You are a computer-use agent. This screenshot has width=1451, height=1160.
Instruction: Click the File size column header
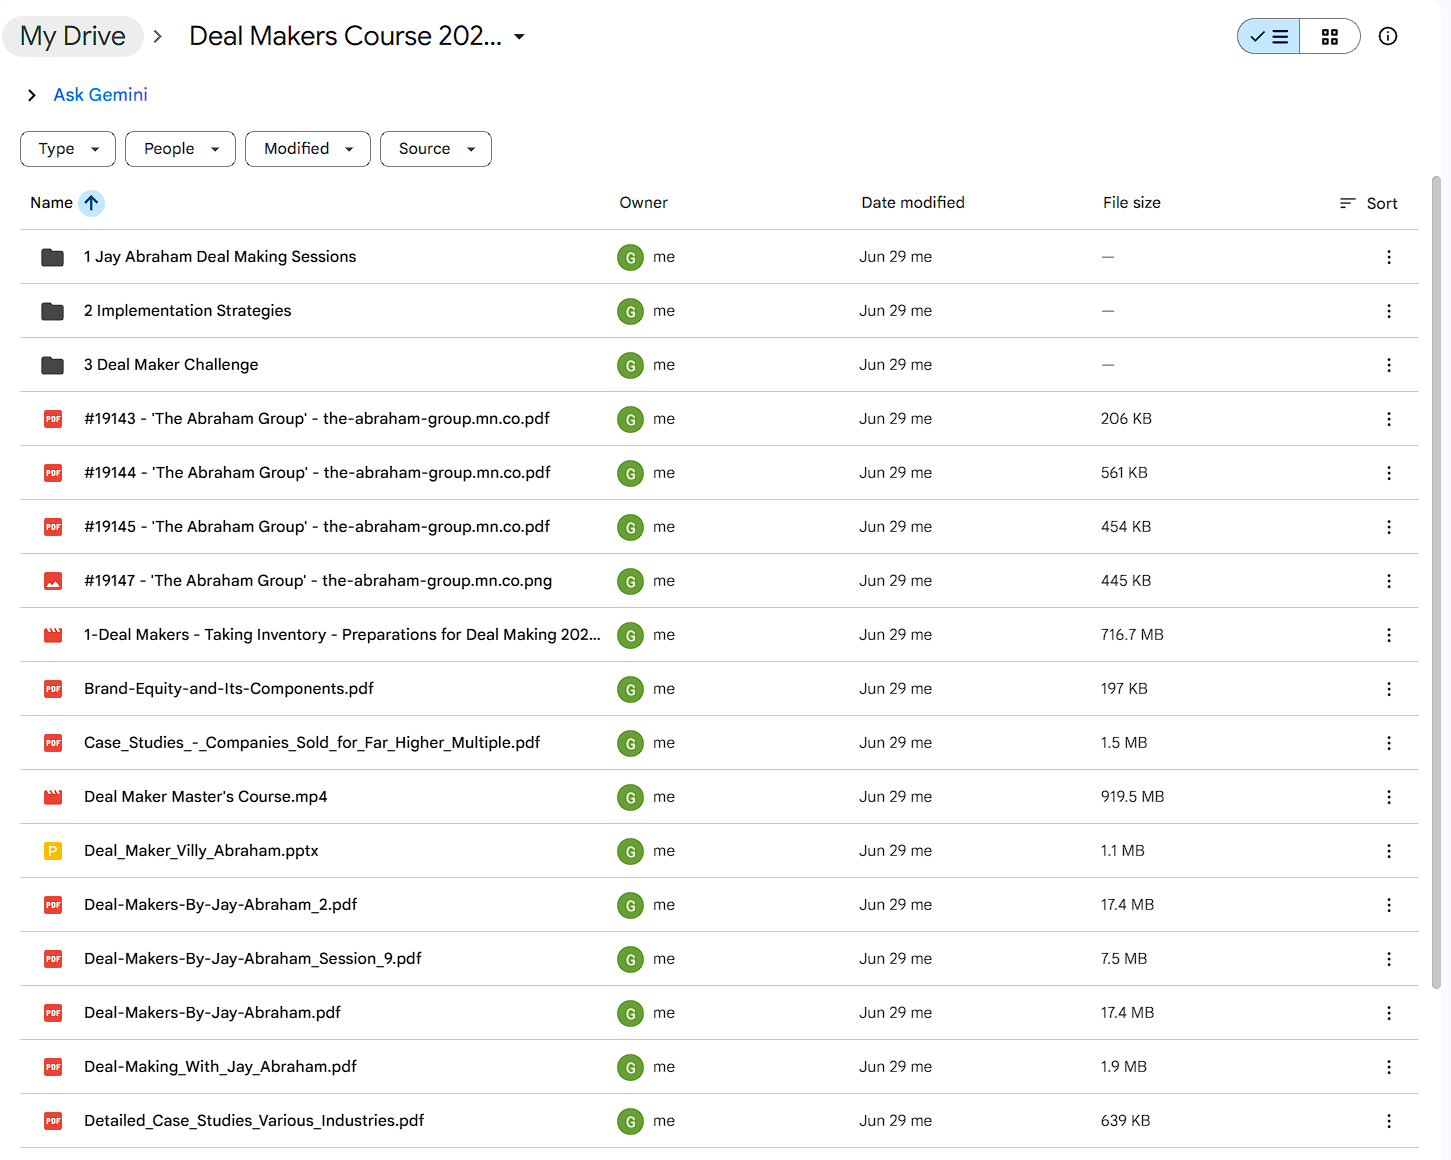1132,203
